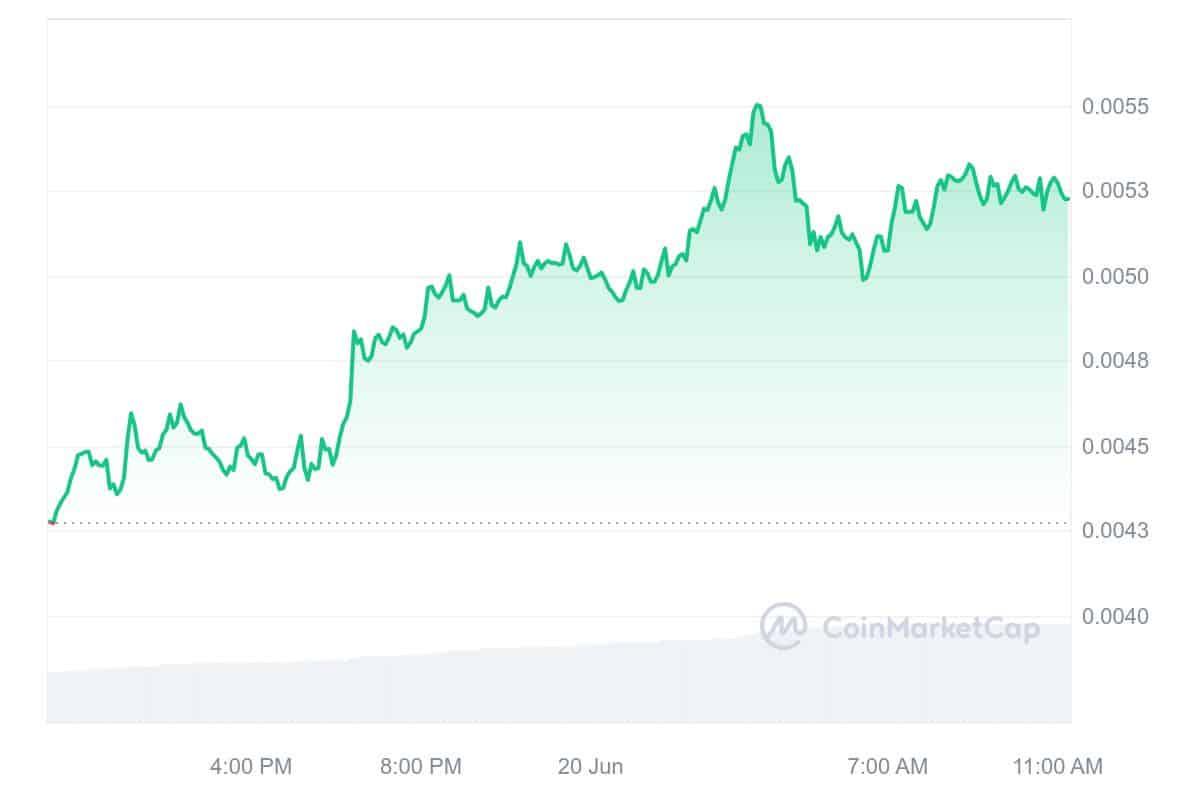Click the 0.0053 price axis label

coord(1115,191)
